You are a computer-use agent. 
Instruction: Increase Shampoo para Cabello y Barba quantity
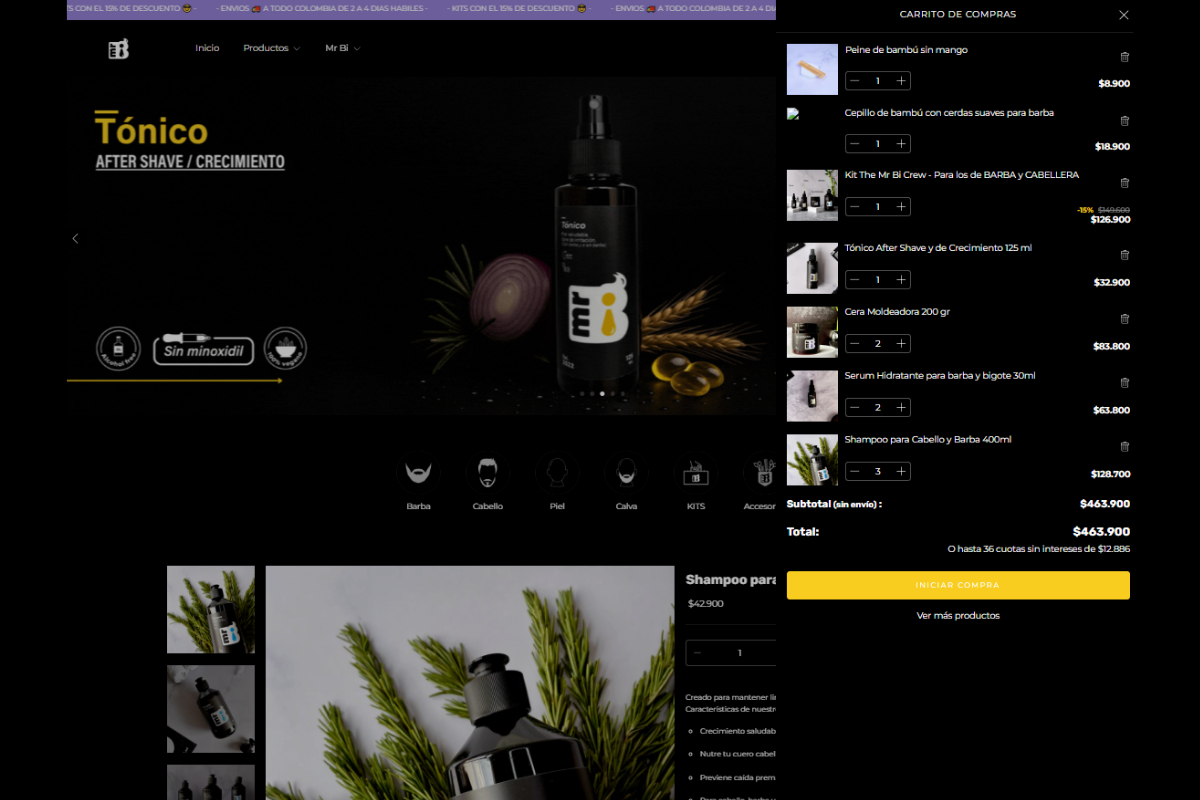click(902, 471)
